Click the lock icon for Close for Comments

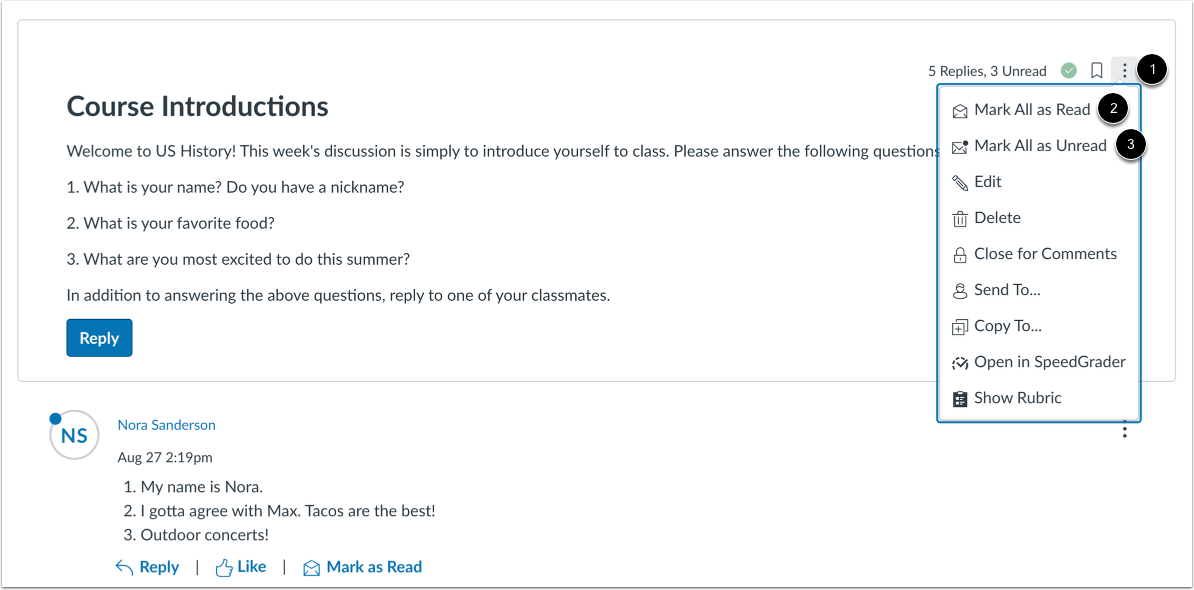(x=960, y=253)
